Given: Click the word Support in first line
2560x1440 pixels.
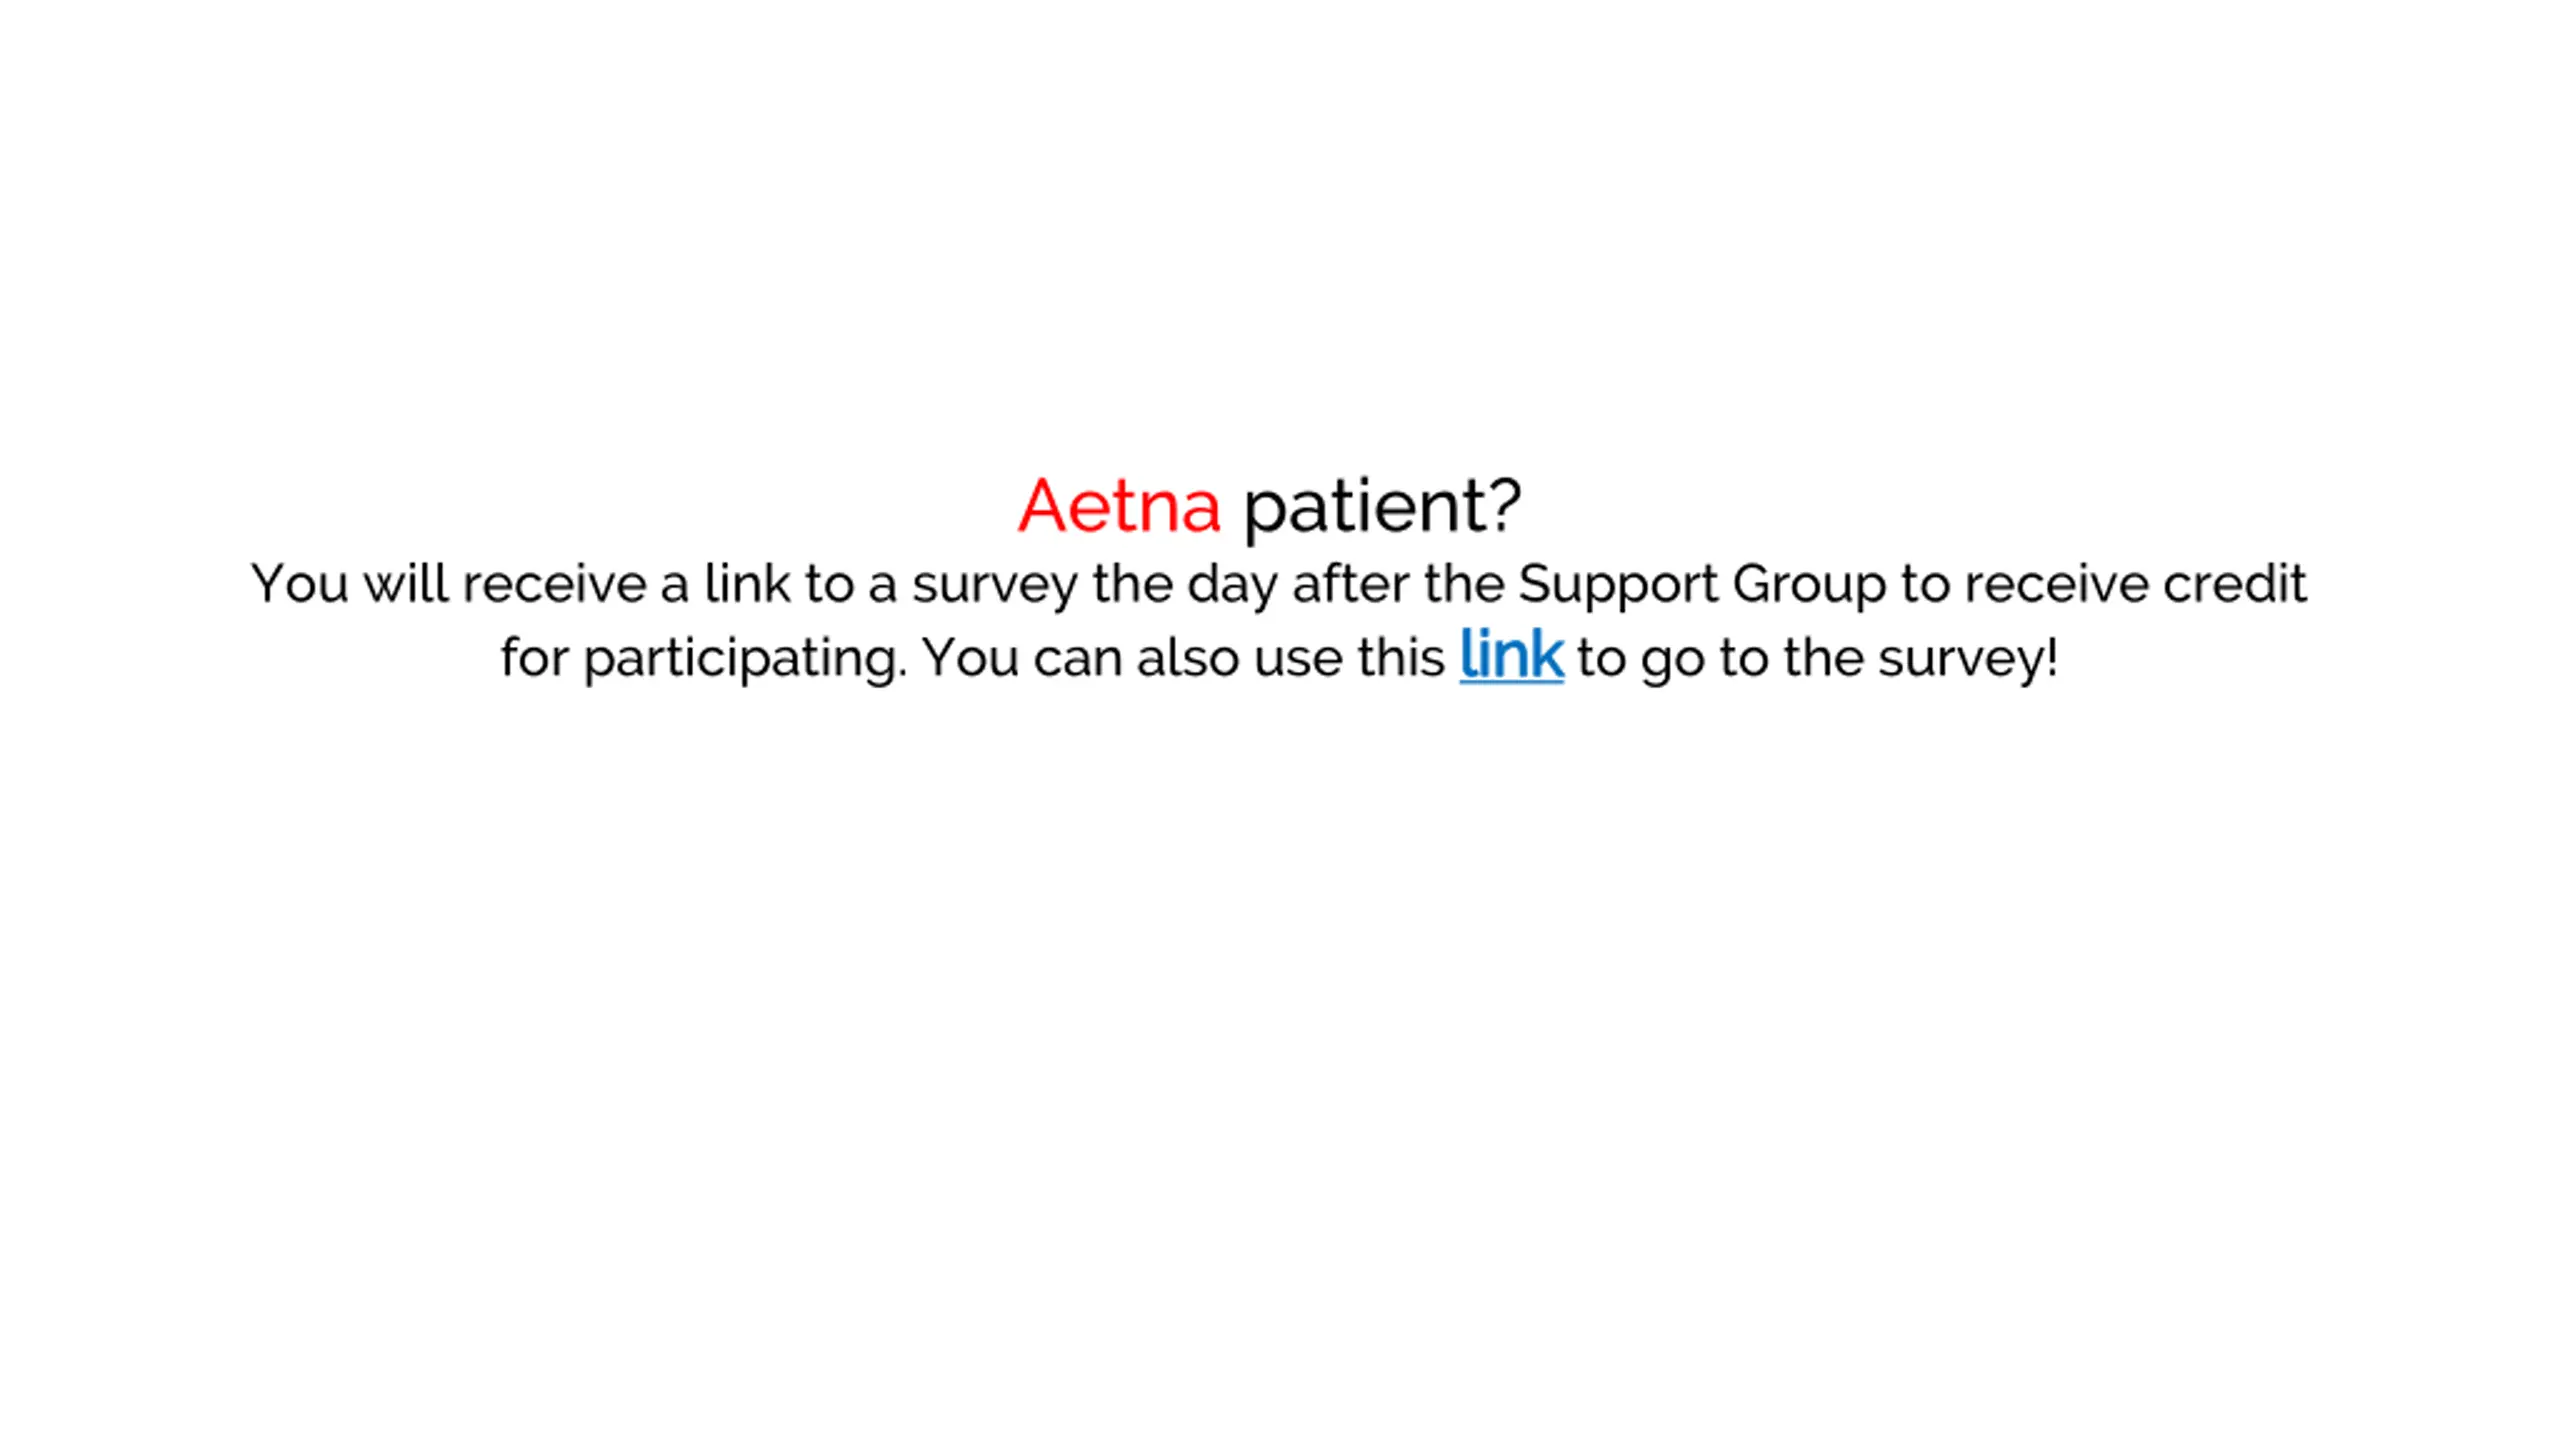Looking at the screenshot, I should coord(1618,586).
